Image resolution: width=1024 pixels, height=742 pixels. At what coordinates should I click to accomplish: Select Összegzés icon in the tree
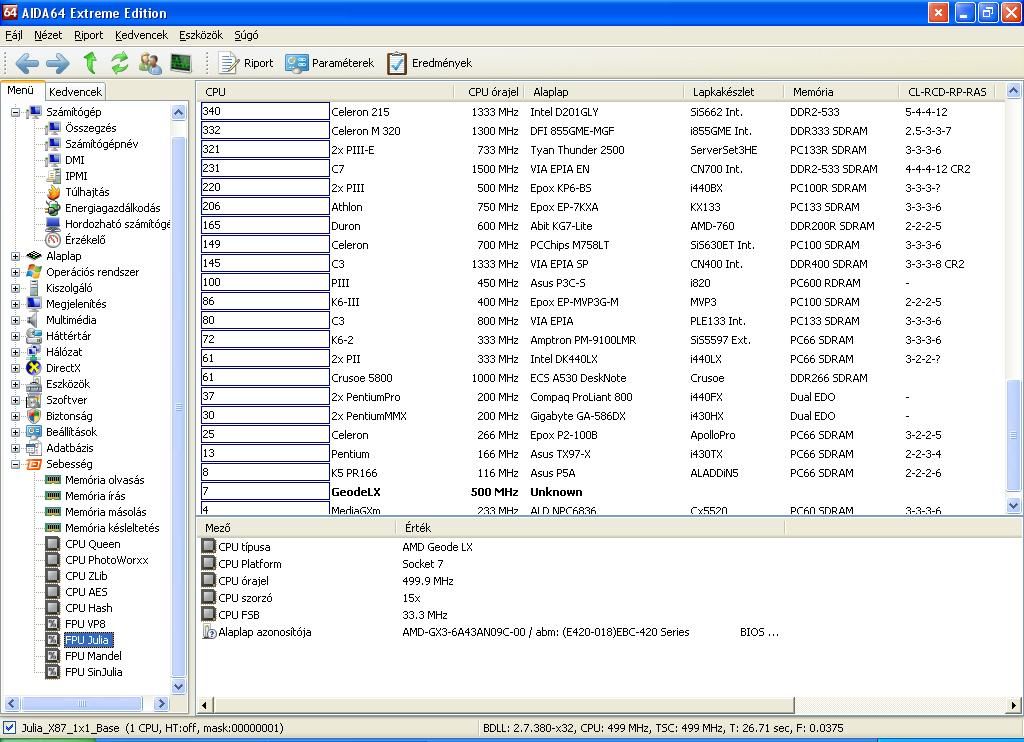pyautogui.click(x=53, y=128)
